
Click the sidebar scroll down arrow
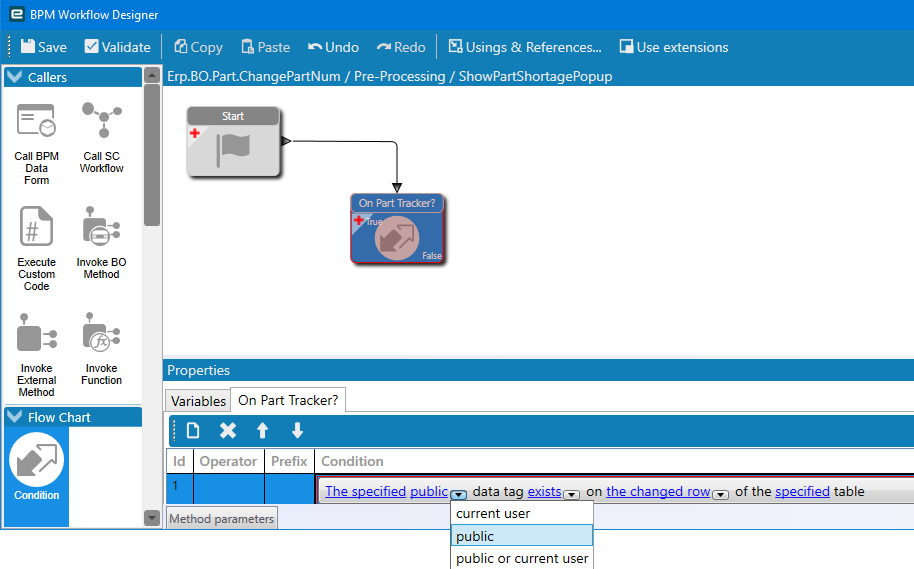click(152, 518)
